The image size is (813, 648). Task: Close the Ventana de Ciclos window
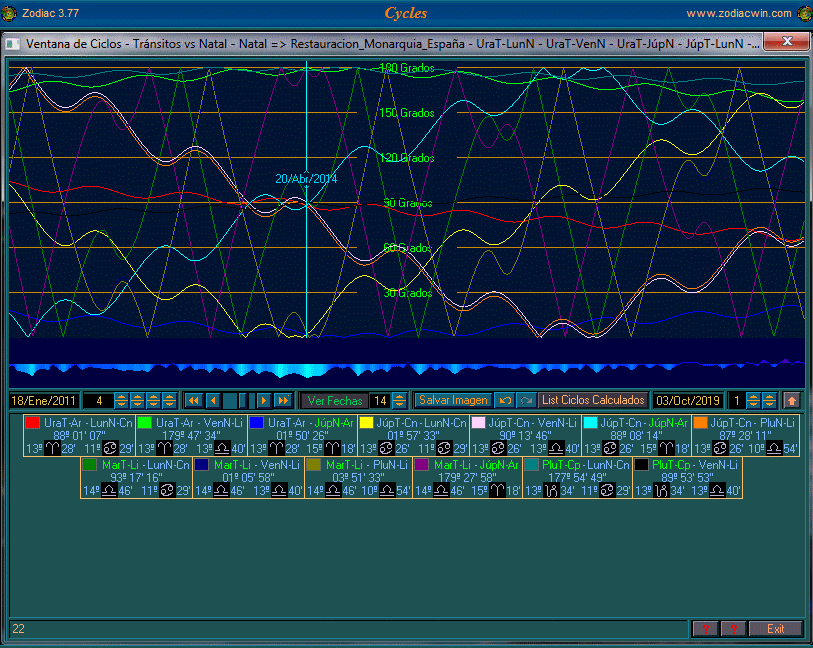[787, 41]
